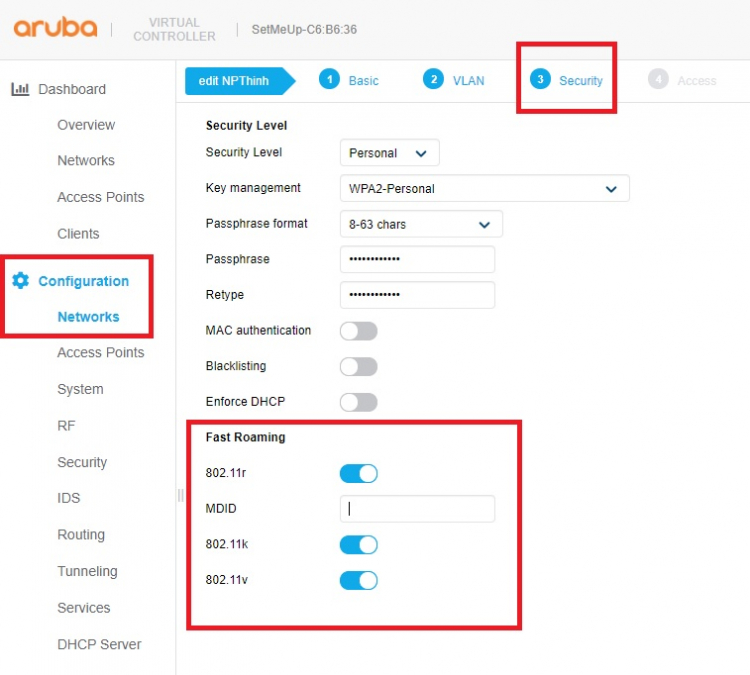This screenshot has width=750, height=675.
Task: Enable MAC authentication toggle
Action: 359,331
